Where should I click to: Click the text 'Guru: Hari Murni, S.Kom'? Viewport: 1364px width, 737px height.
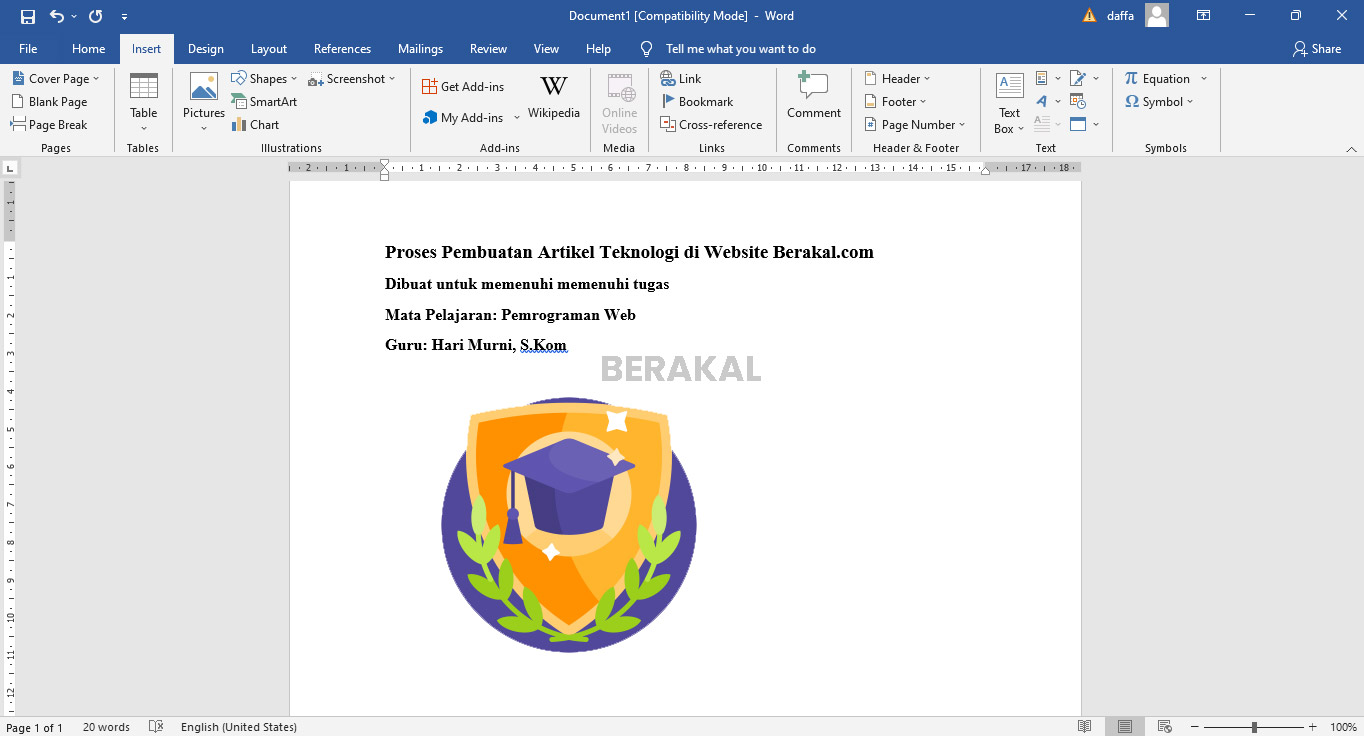tap(476, 345)
